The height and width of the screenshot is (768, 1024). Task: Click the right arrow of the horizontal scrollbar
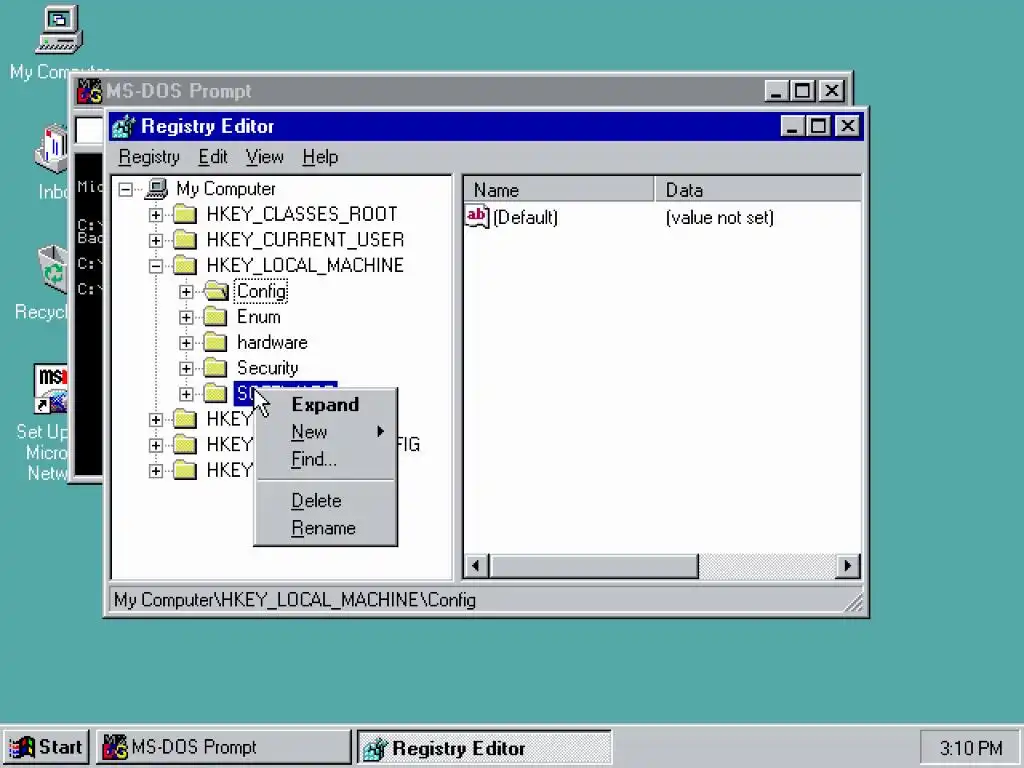tap(848, 566)
